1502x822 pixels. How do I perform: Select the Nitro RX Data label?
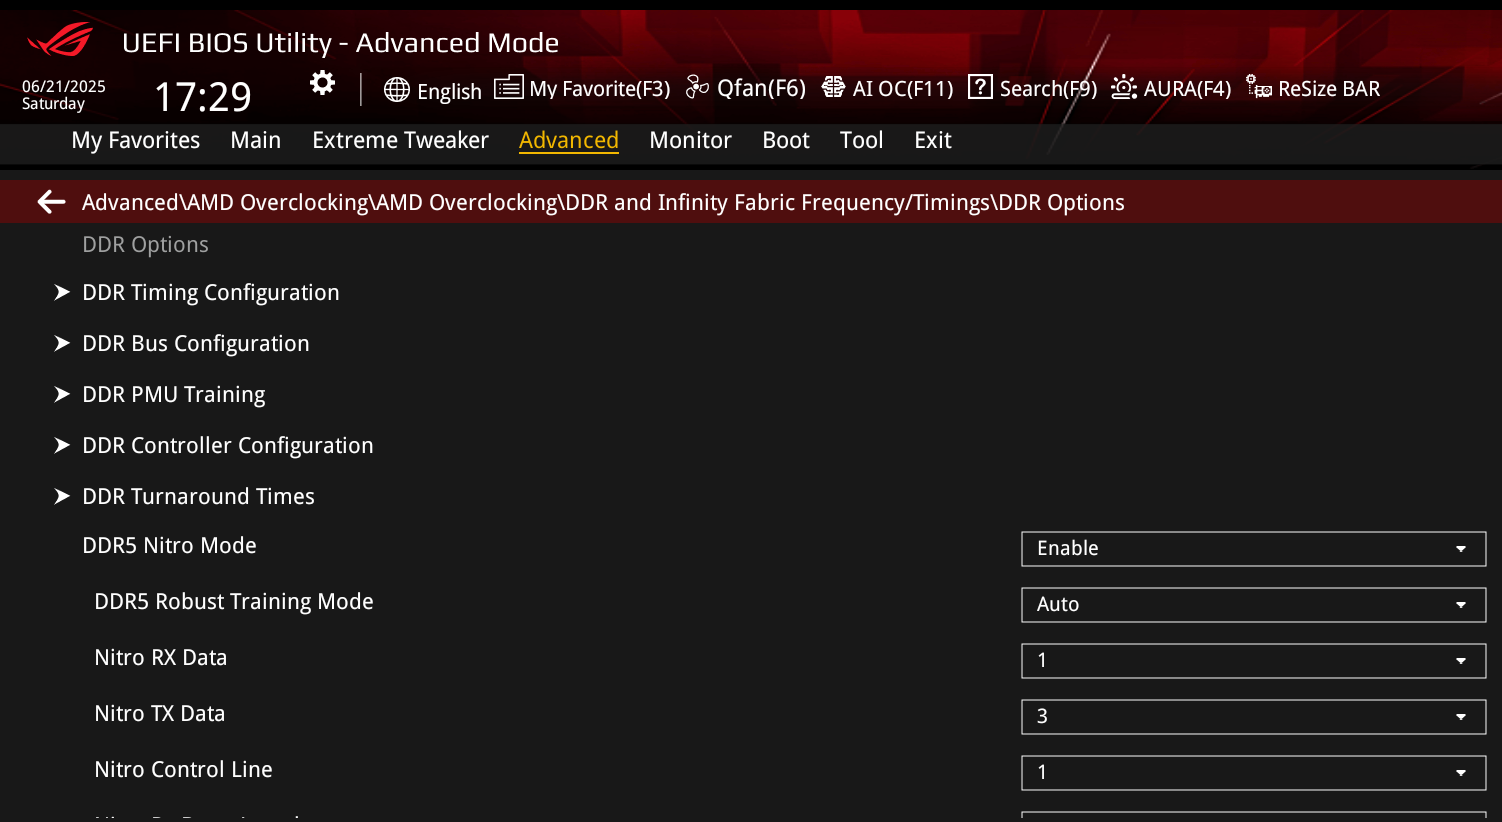pyautogui.click(x=161, y=657)
